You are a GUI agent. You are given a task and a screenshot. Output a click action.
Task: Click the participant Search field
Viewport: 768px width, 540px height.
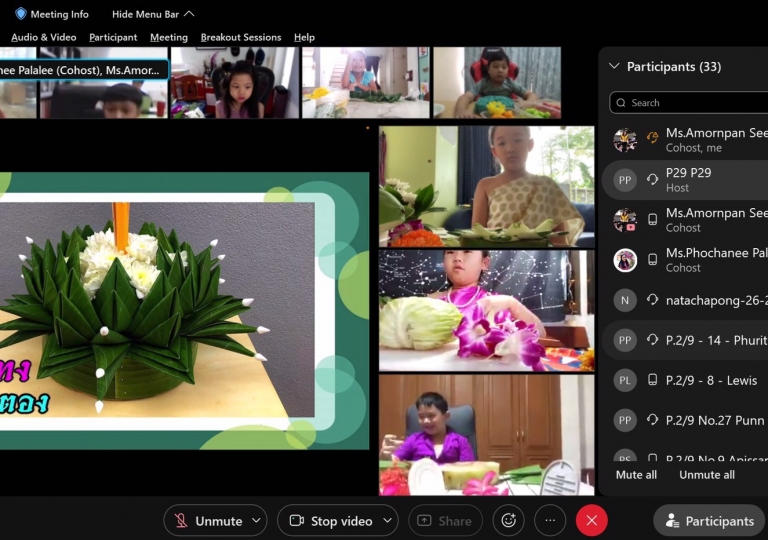[x=689, y=102]
